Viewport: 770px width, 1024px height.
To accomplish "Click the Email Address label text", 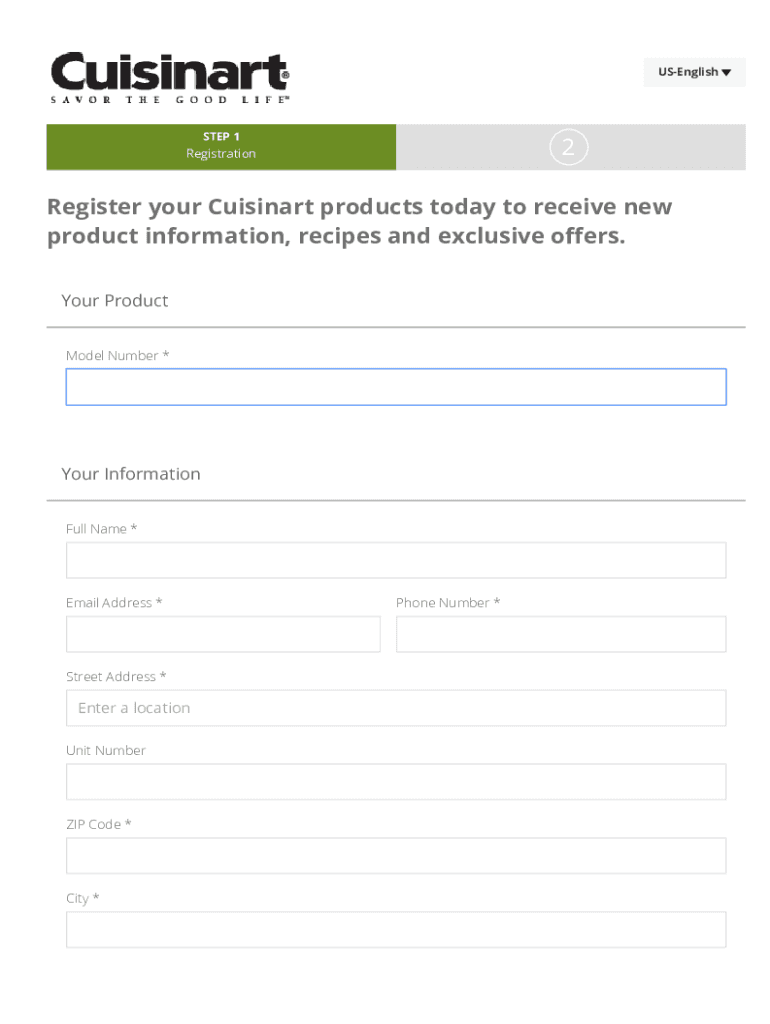I will tap(113, 603).
